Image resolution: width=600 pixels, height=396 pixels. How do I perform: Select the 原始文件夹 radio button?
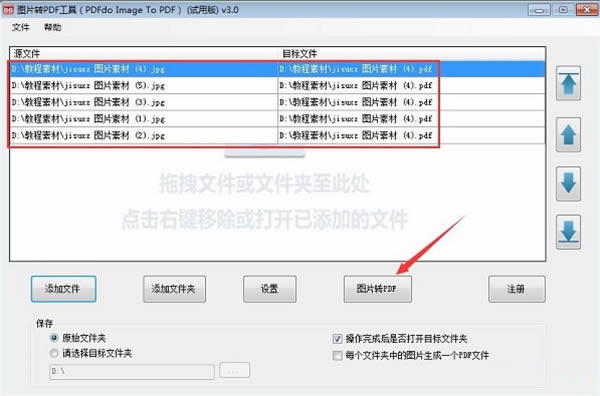tap(54, 338)
